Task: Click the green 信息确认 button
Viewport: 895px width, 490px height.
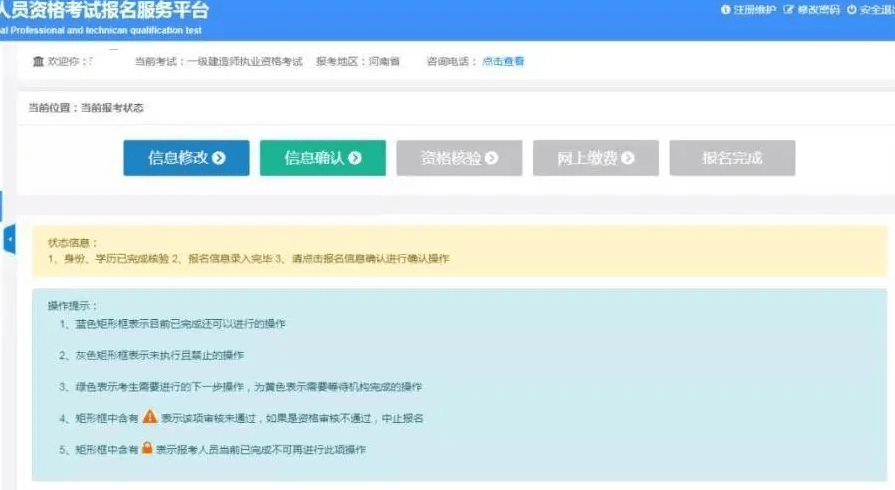Action: click(x=322, y=158)
